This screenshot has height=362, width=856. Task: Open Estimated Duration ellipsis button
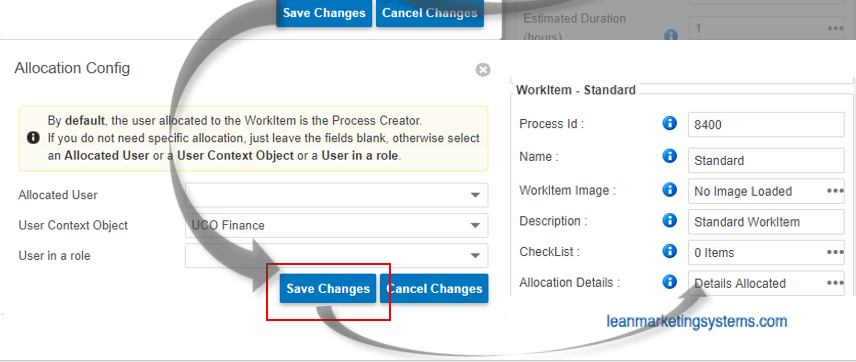835,28
